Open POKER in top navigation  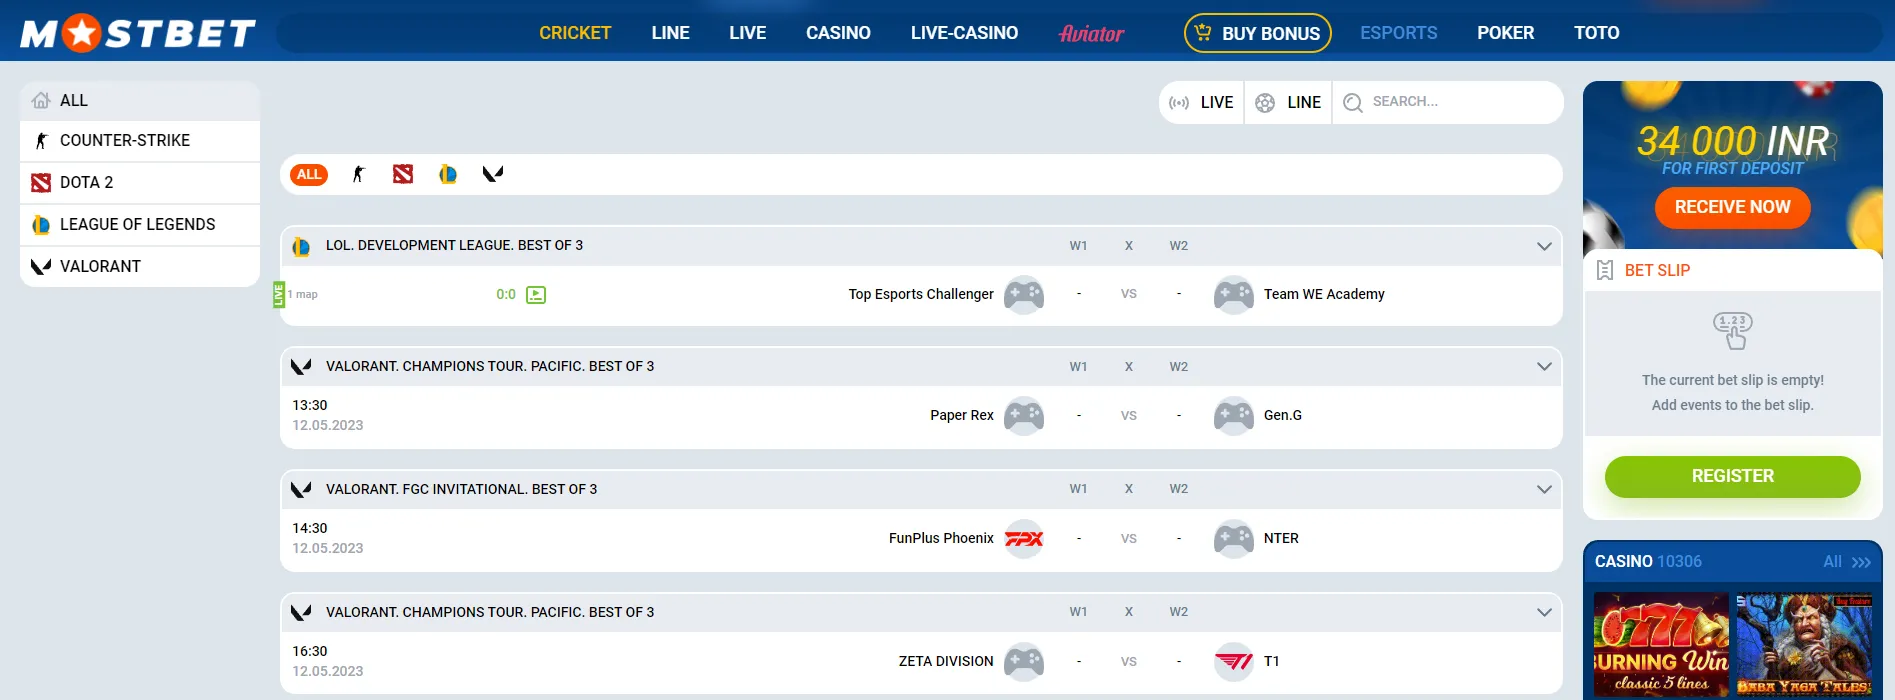tap(1505, 33)
